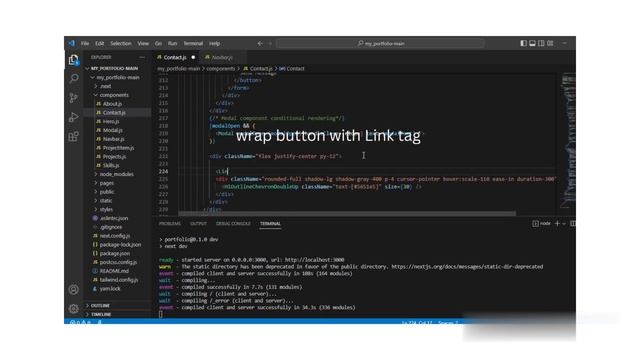Open yarn.lock file
Viewport: 640px width, 360px height.
(110, 289)
